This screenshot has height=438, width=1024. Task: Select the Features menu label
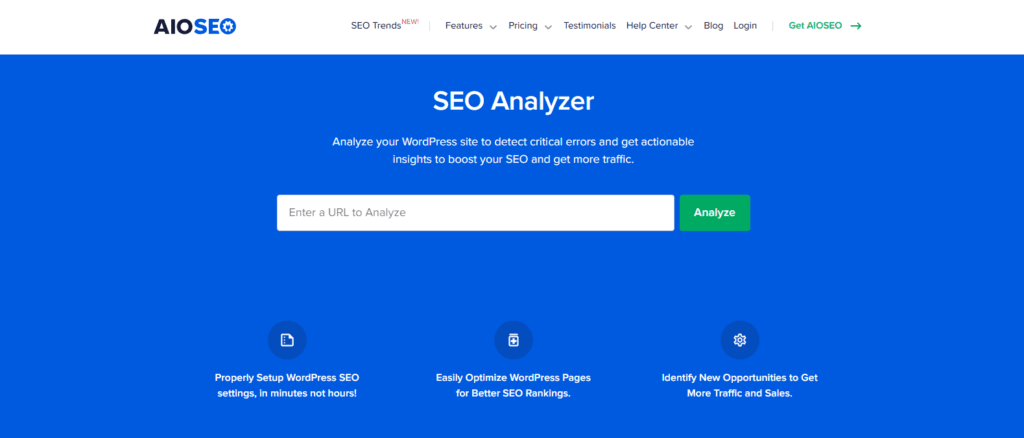pyautogui.click(x=463, y=26)
